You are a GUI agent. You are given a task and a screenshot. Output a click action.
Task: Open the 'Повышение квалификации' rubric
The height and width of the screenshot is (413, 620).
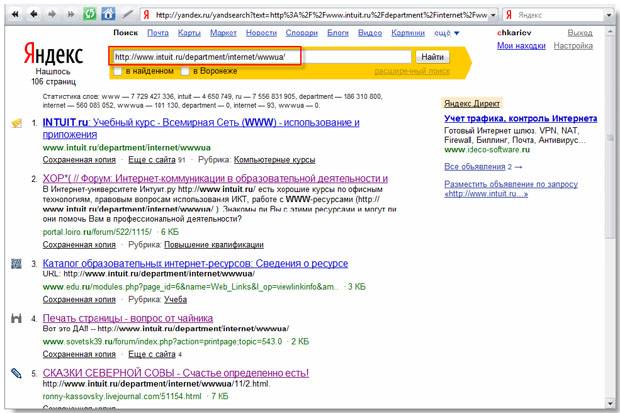[214, 245]
